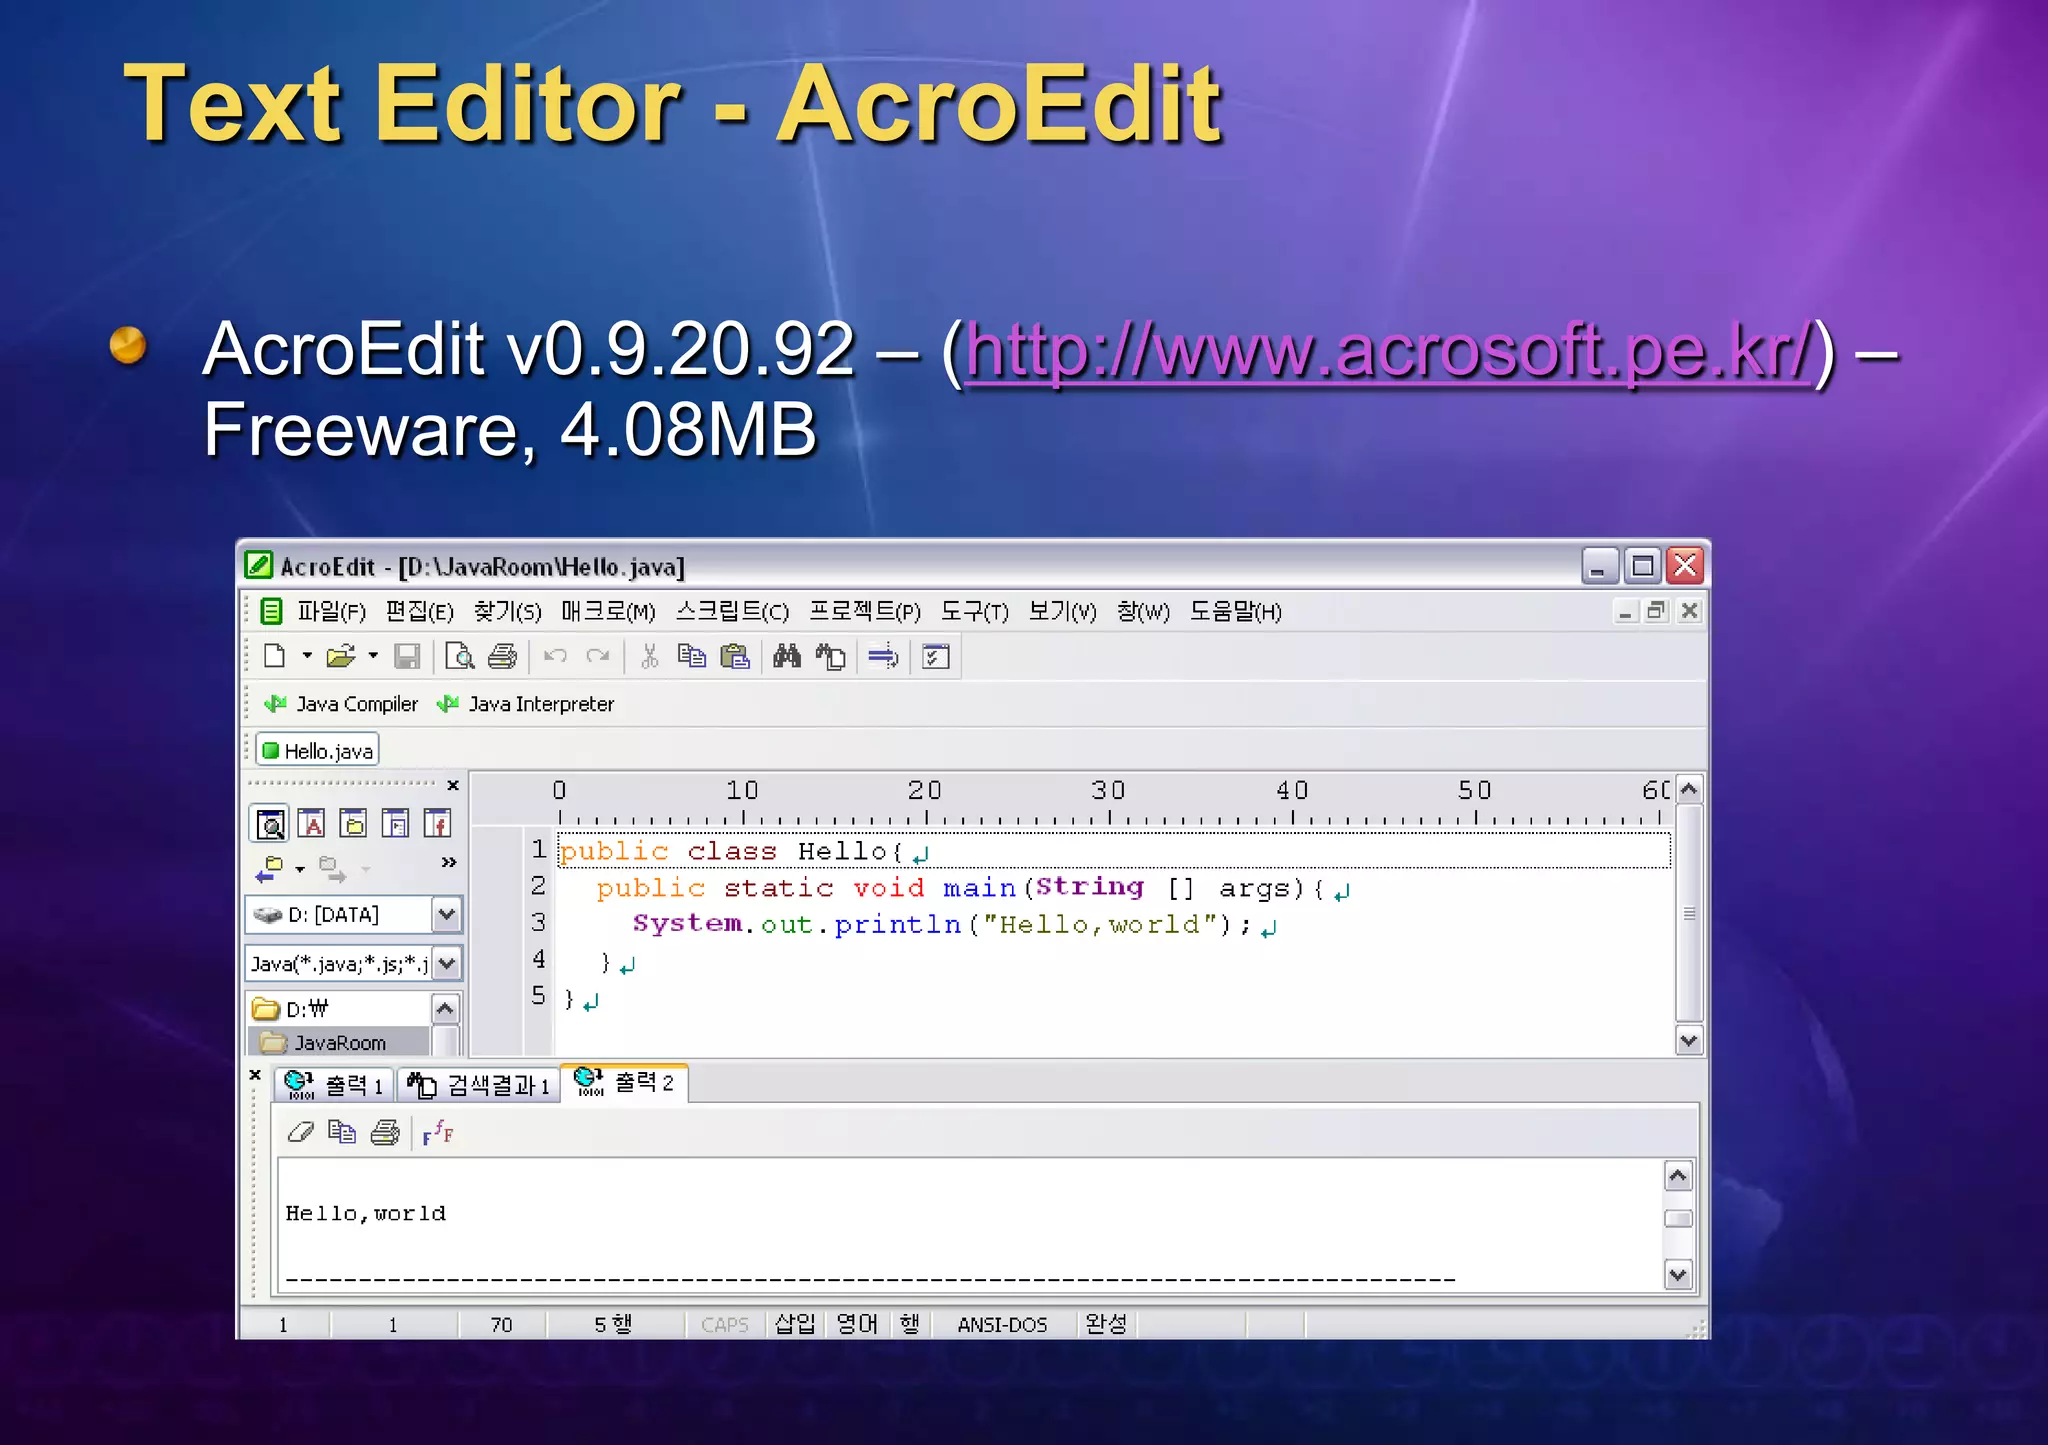The height and width of the screenshot is (1445, 2048).
Task: Expand the Open folder dropdown arrow
Action: (x=373, y=656)
